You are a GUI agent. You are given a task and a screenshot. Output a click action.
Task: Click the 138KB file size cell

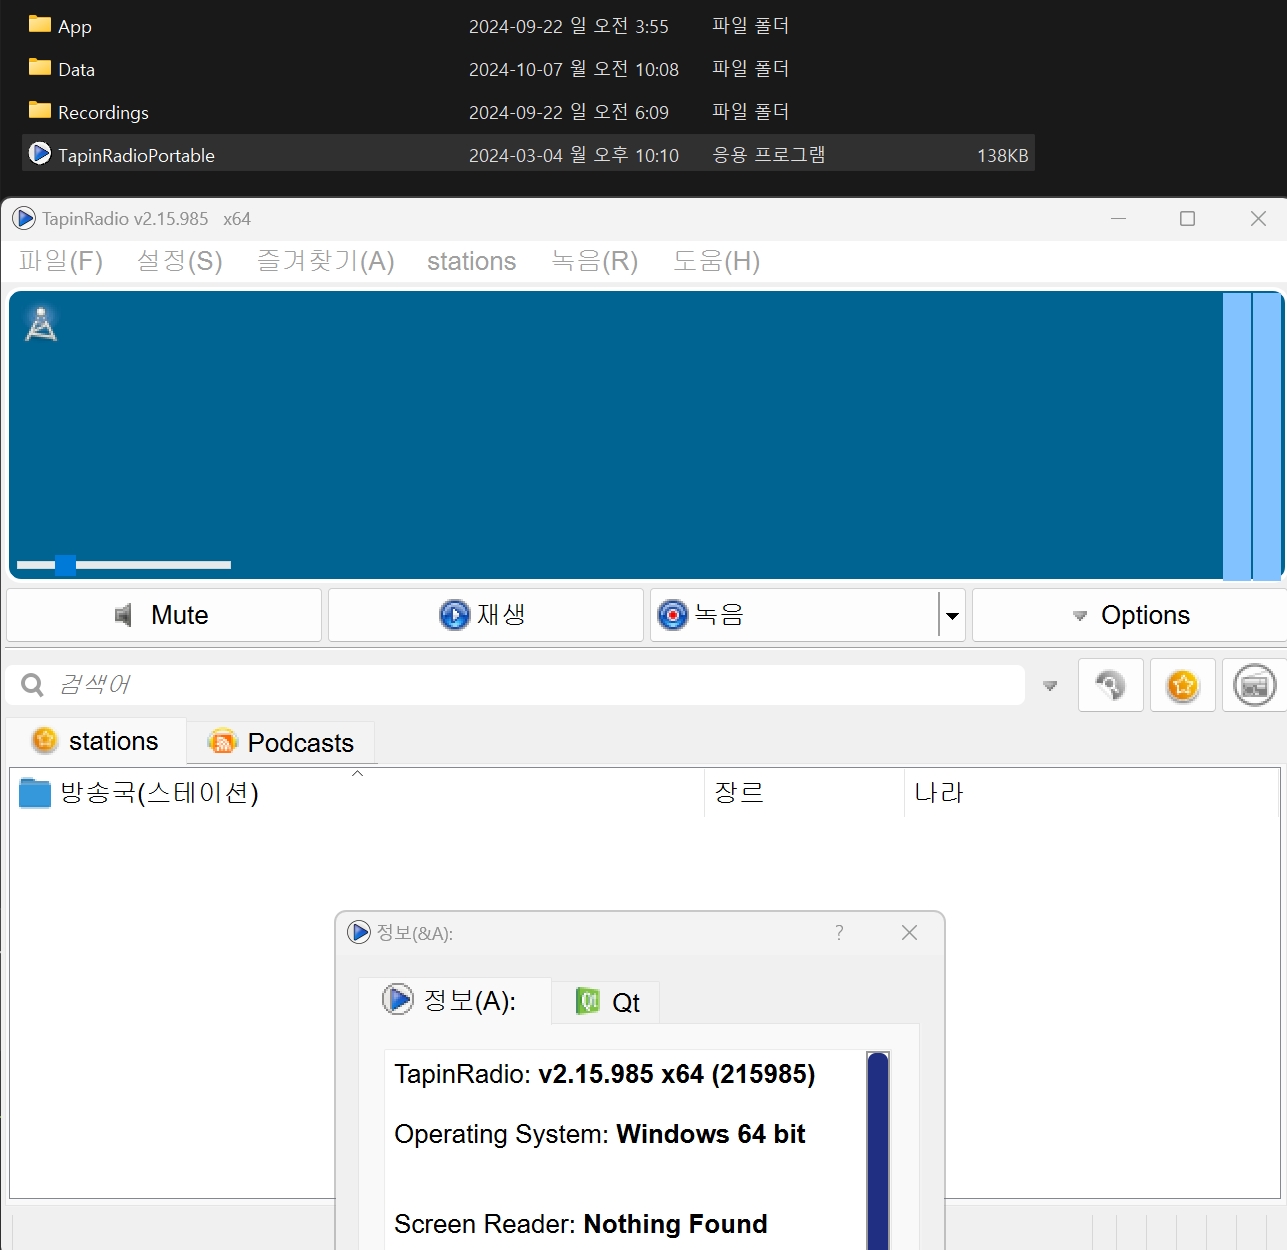point(1002,155)
